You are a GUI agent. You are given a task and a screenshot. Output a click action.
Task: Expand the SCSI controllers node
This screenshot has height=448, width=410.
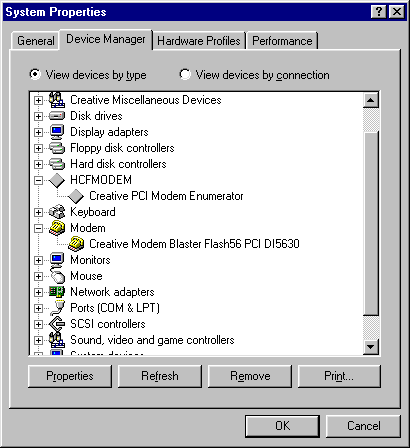[38, 324]
